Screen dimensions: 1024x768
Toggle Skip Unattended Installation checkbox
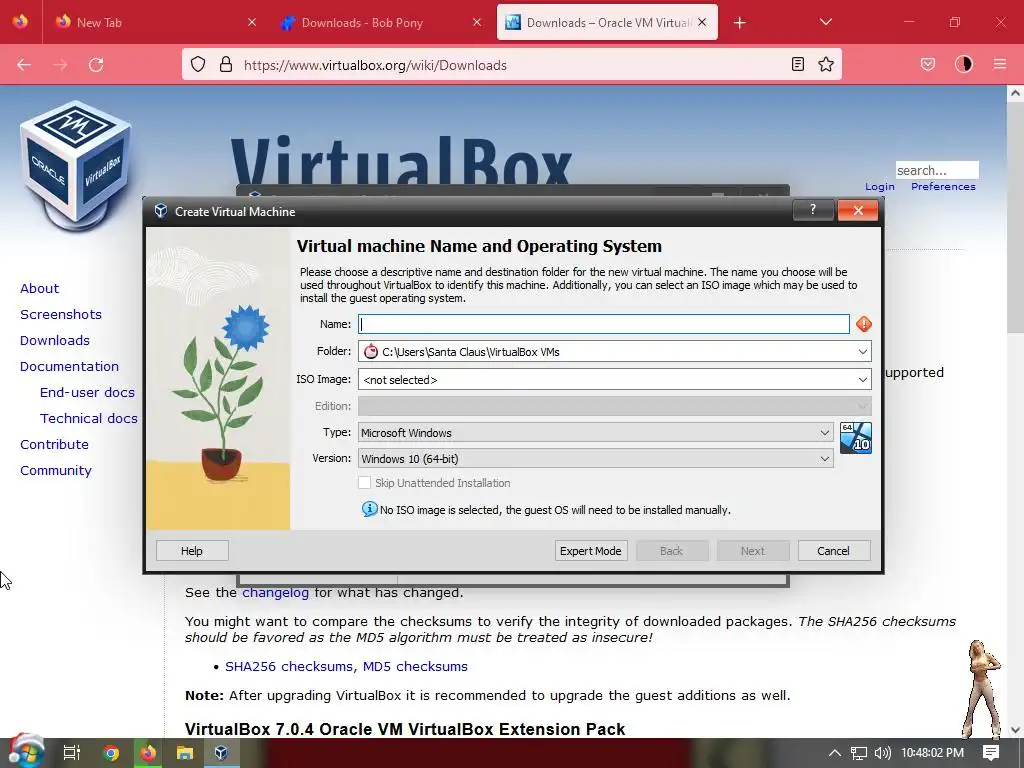click(364, 483)
